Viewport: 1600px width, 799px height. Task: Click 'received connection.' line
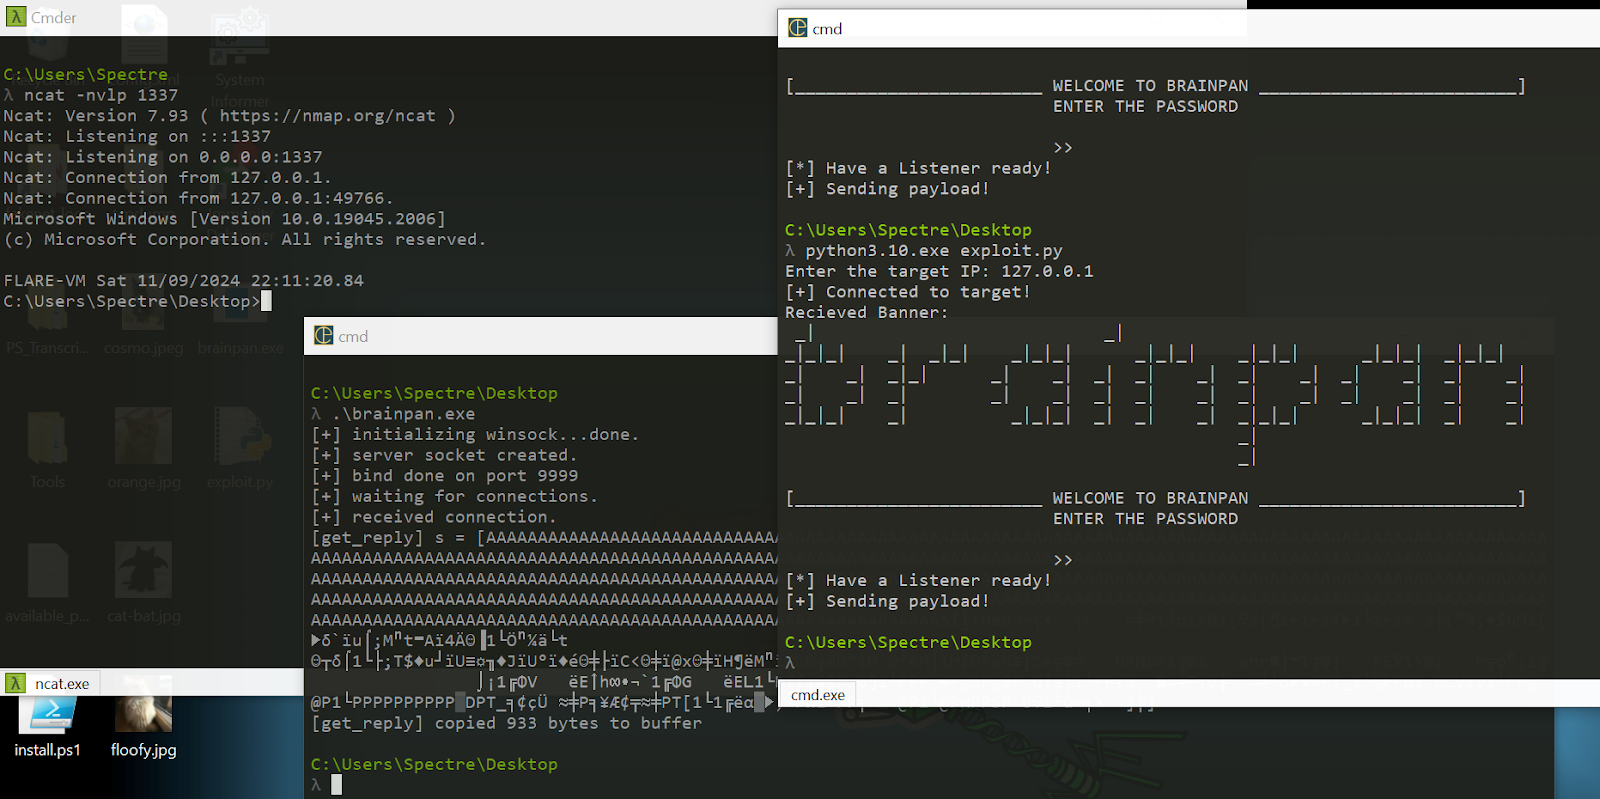[x=434, y=517]
